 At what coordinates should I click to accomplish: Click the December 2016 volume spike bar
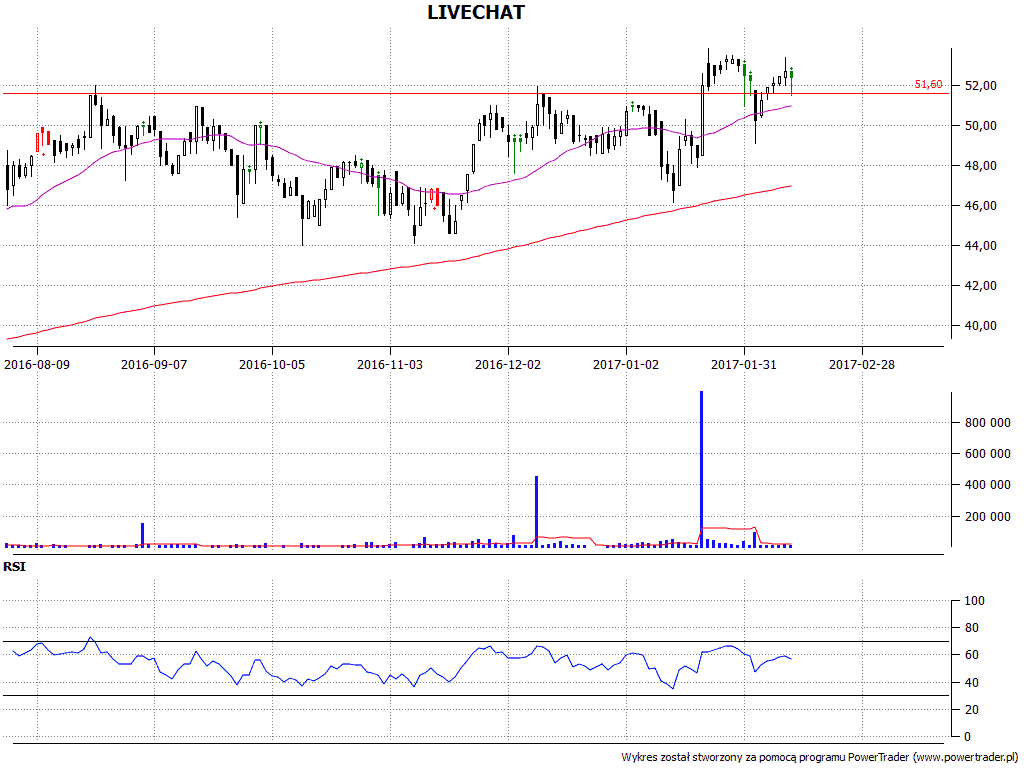tap(537, 511)
